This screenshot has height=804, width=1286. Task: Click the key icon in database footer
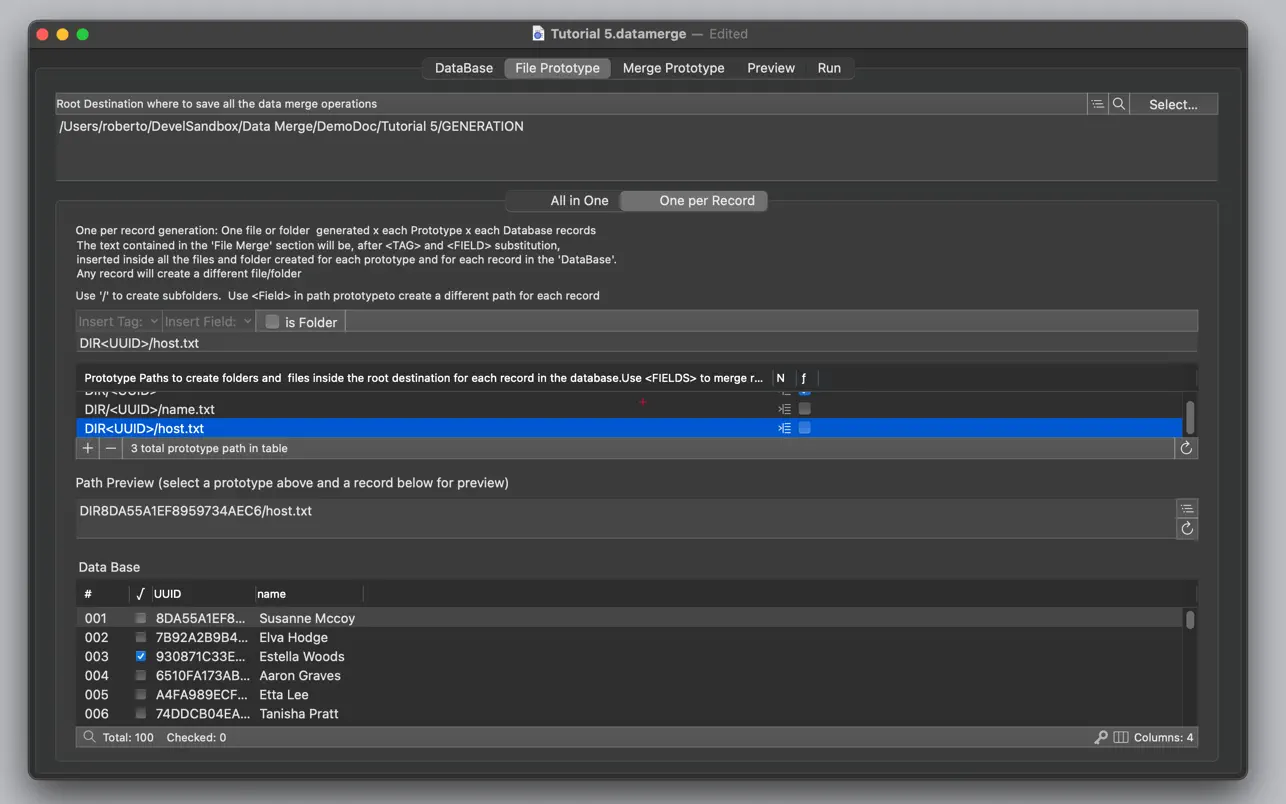(1101, 737)
